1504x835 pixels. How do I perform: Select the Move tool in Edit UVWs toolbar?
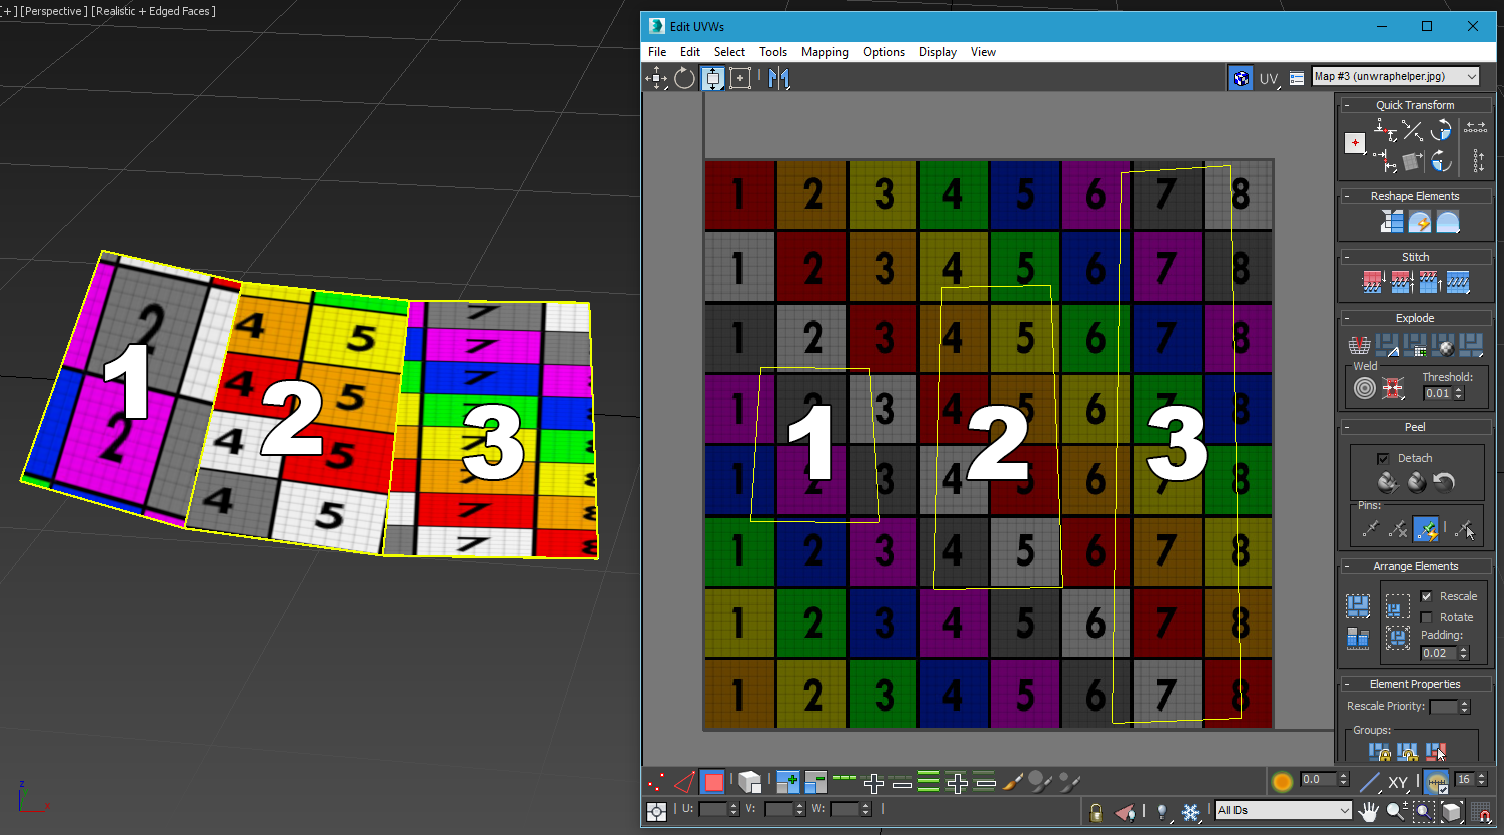657,77
